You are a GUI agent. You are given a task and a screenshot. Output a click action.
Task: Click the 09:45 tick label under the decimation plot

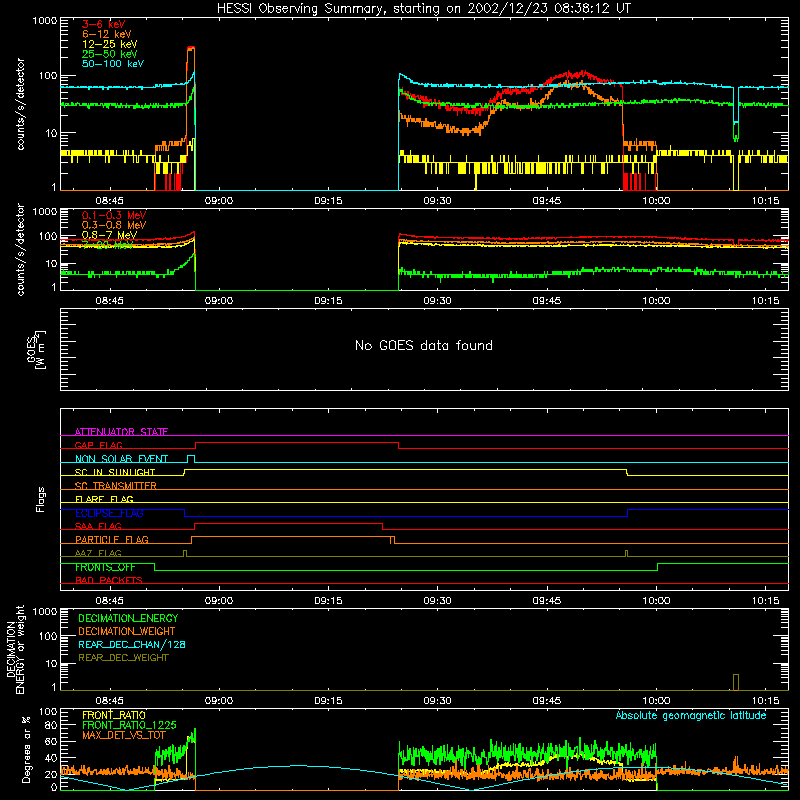pos(546,701)
